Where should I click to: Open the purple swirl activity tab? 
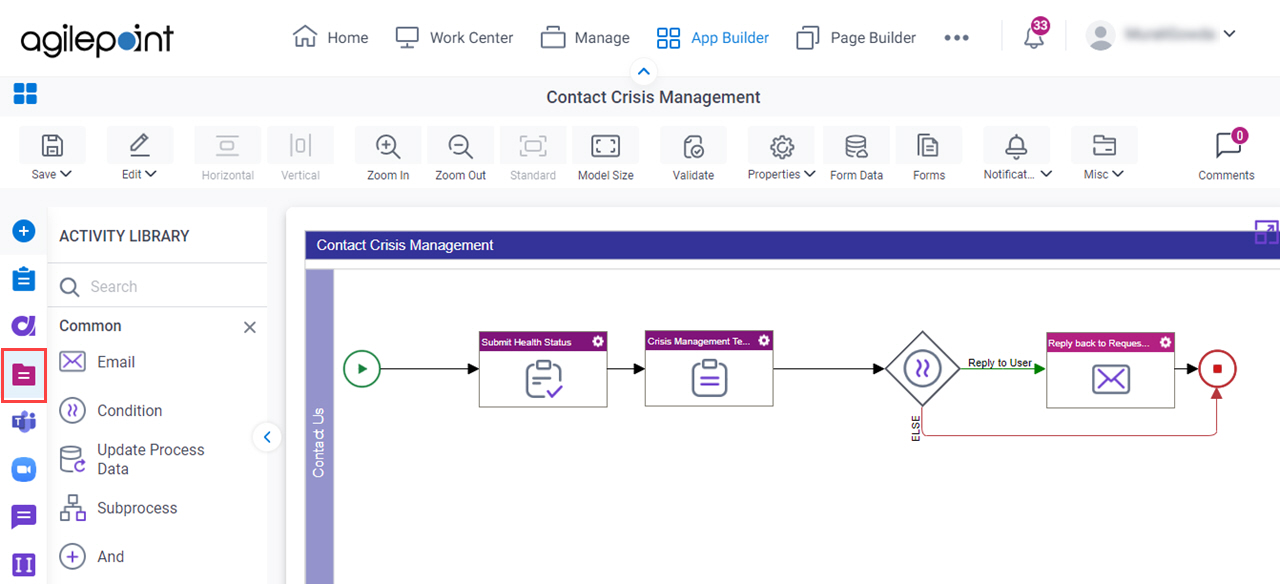point(24,326)
